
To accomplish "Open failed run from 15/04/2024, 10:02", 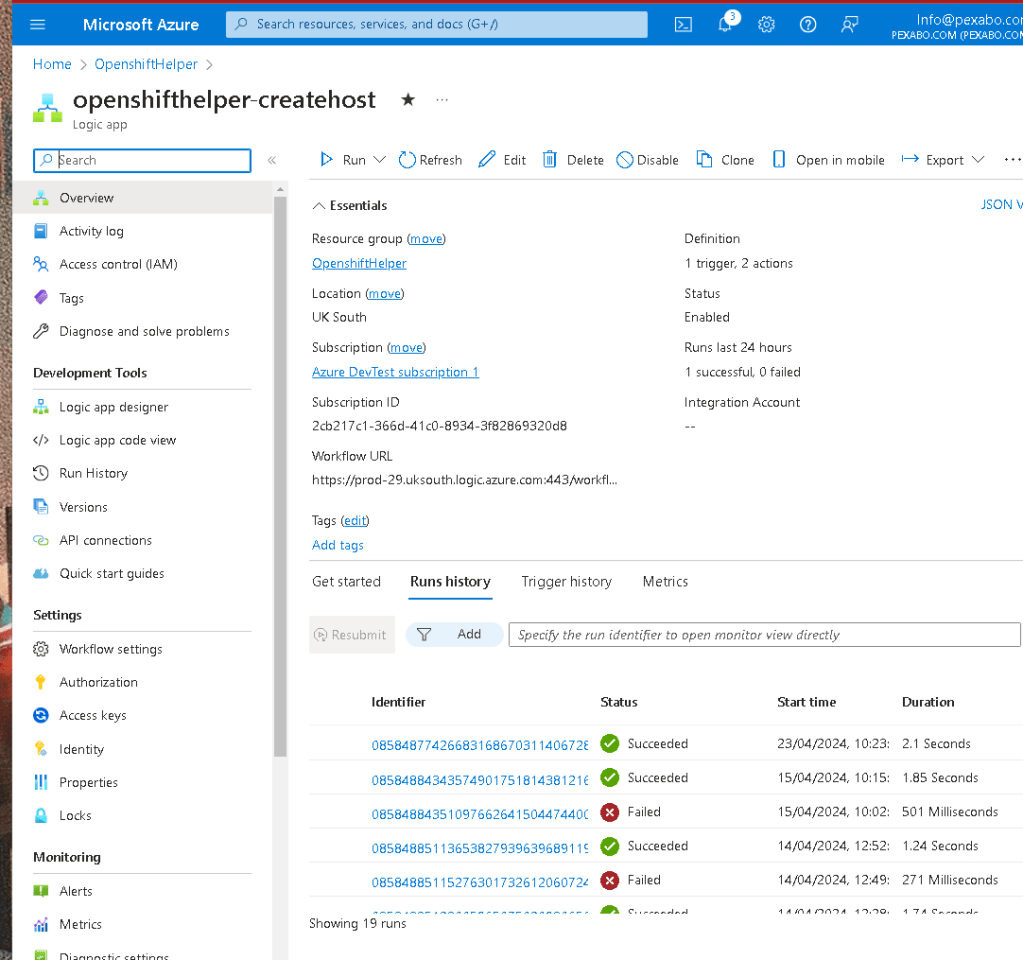I will (x=480, y=813).
